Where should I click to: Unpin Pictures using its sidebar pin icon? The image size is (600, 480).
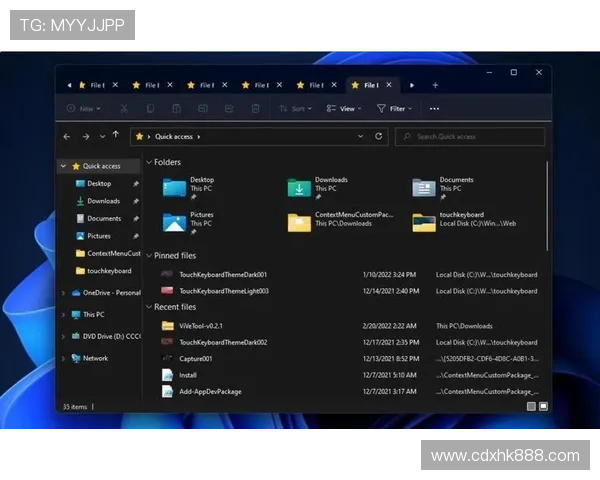[136, 237]
